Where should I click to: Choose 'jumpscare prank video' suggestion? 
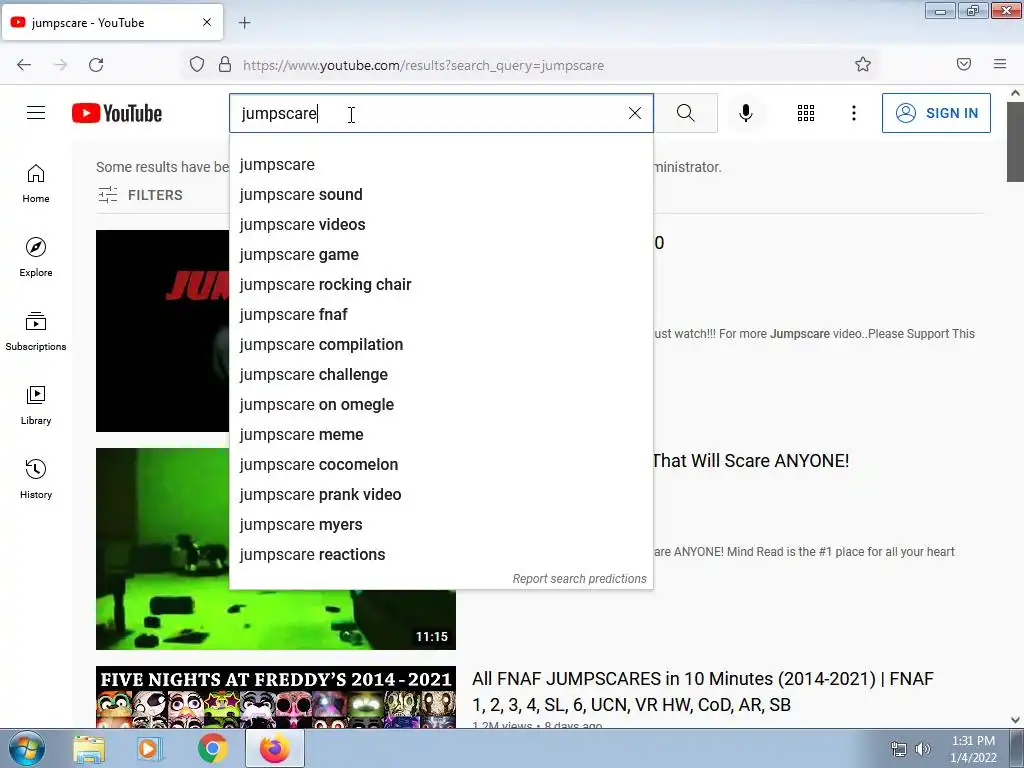pos(441,495)
